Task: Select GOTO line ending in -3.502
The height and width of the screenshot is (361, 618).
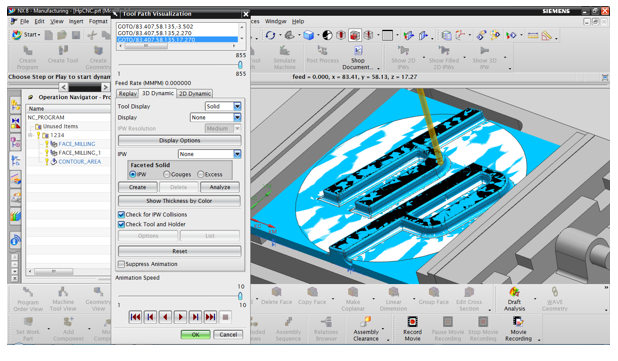Action: (x=155, y=27)
